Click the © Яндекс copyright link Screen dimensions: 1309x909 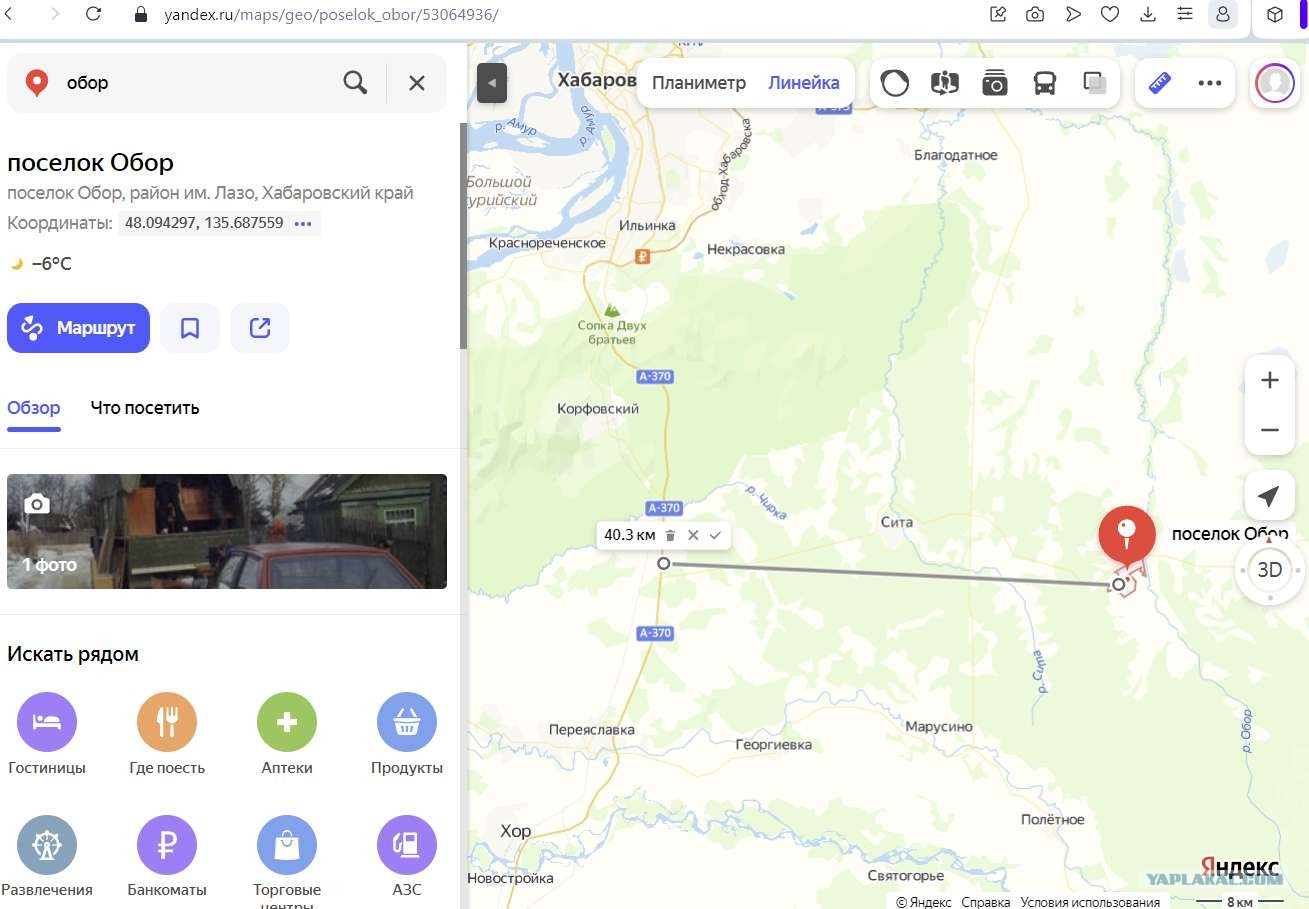tap(924, 902)
